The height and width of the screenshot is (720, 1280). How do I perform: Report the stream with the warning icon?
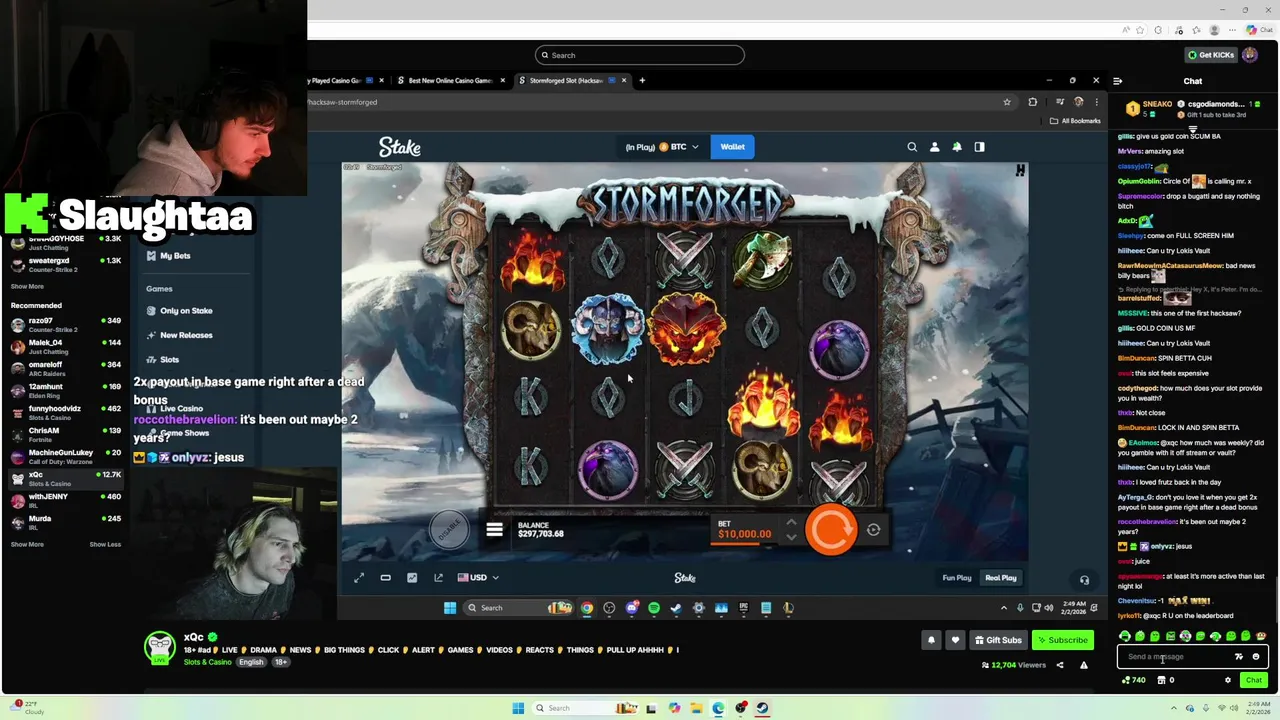[1083, 665]
